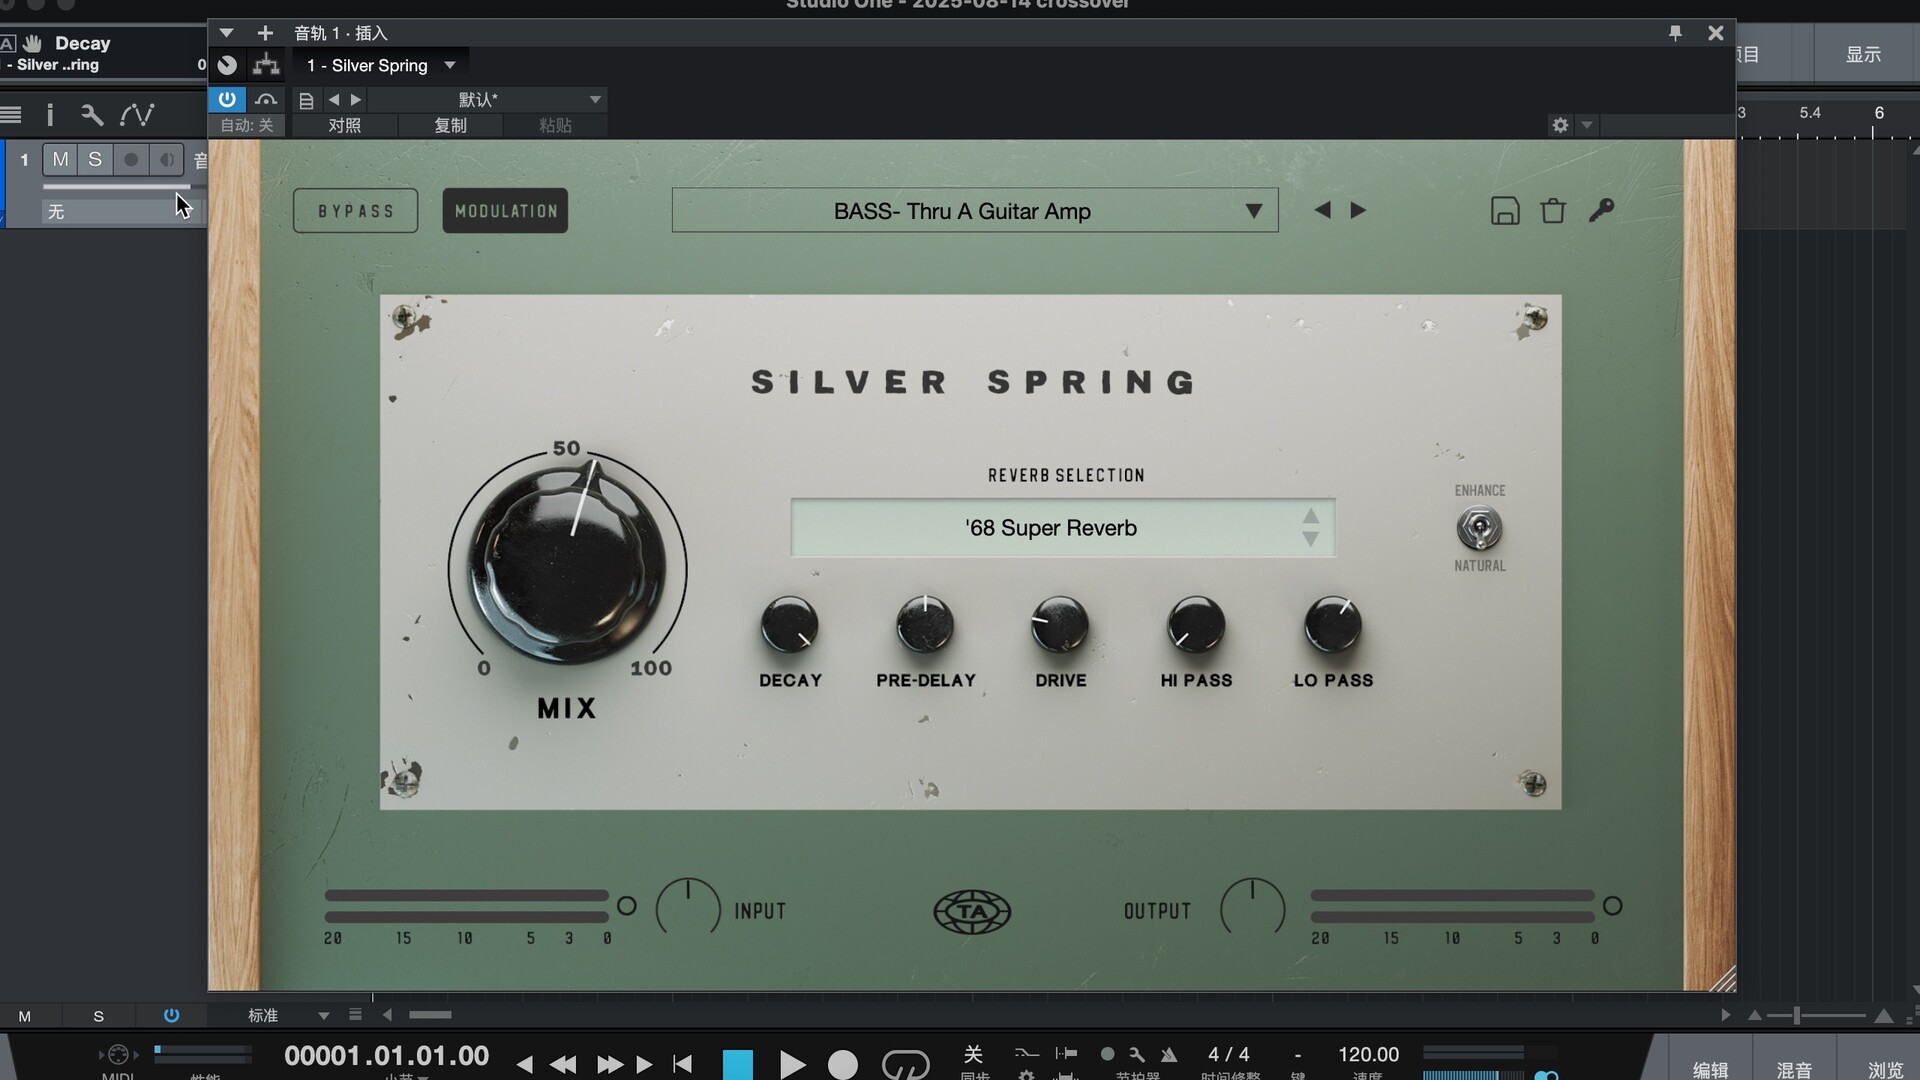Click the OUTPUT gain knob
This screenshot has height=1080, width=1920.
(1252, 908)
